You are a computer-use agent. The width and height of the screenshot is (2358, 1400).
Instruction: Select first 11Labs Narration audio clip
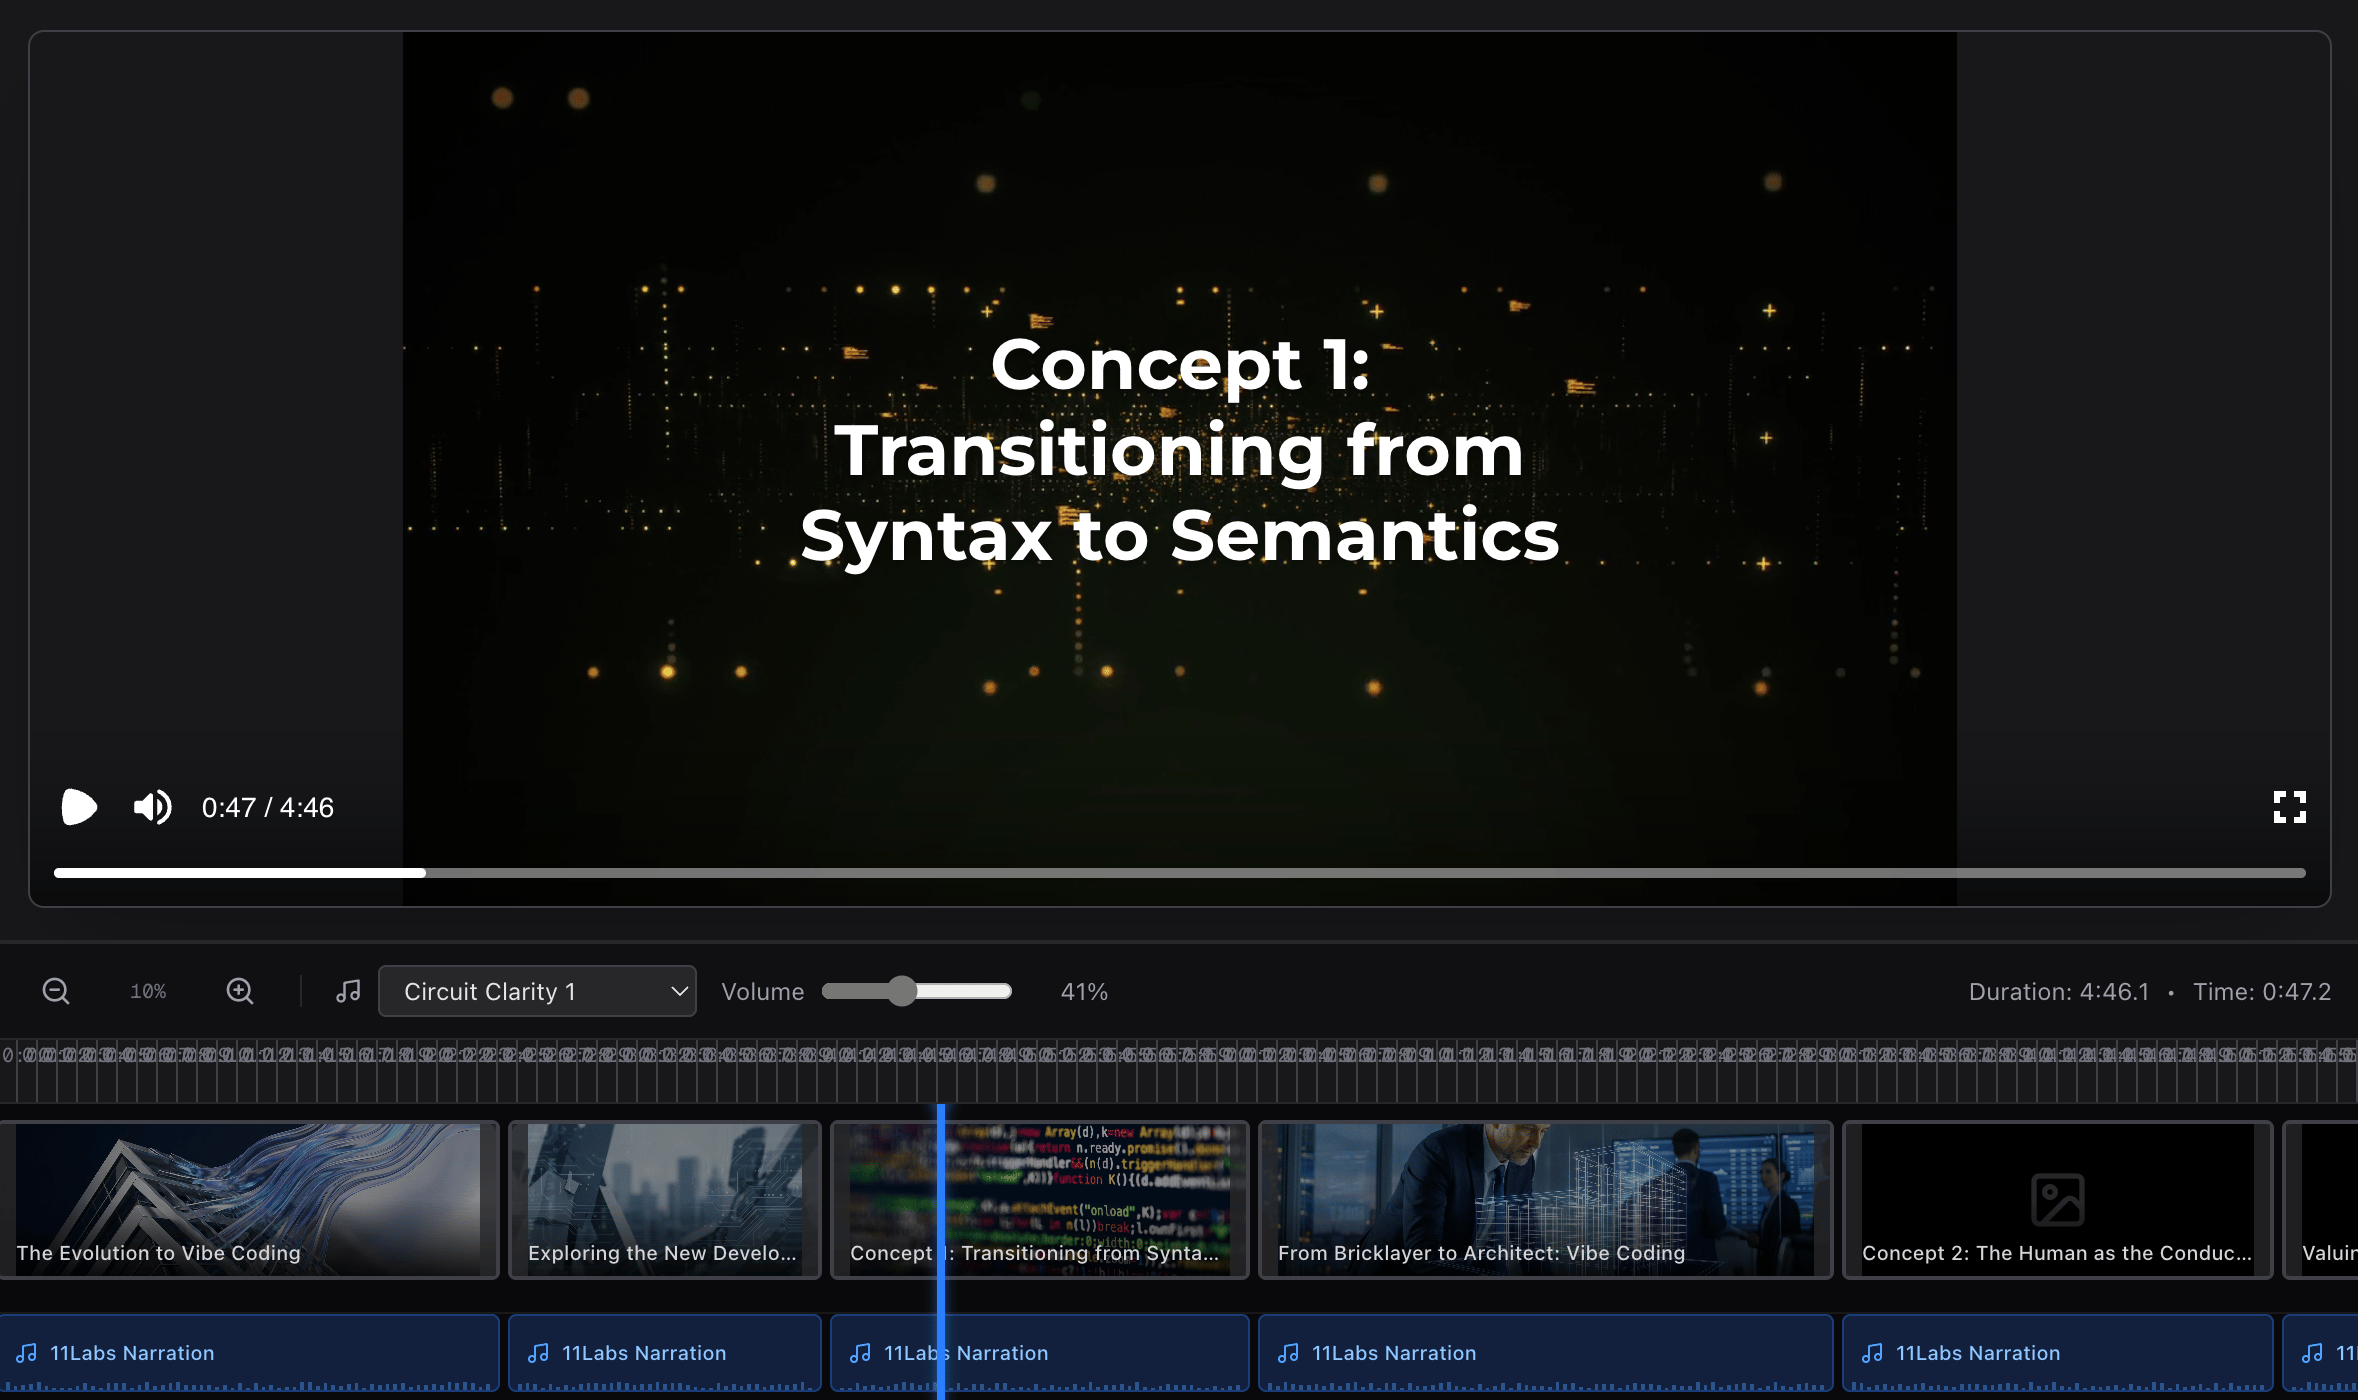click(x=248, y=1353)
